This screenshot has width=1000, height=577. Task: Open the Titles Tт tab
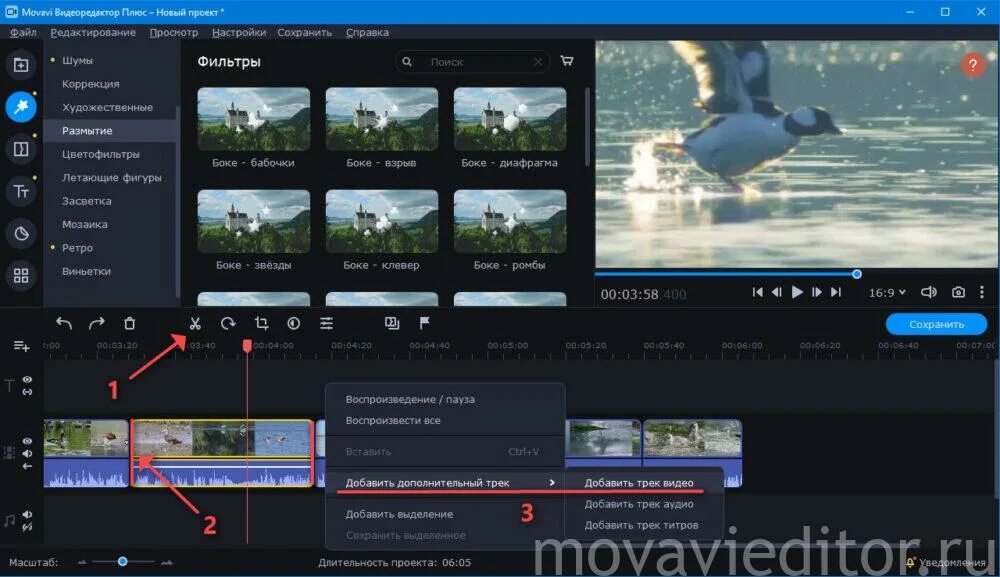pyautogui.click(x=20, y=191)
